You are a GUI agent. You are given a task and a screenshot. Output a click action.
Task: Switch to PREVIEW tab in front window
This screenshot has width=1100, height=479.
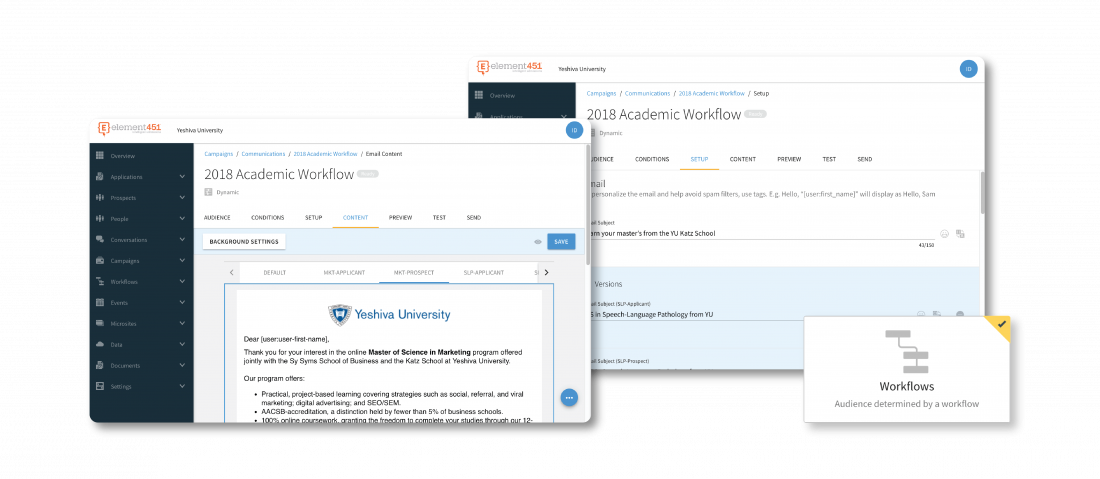401,217
